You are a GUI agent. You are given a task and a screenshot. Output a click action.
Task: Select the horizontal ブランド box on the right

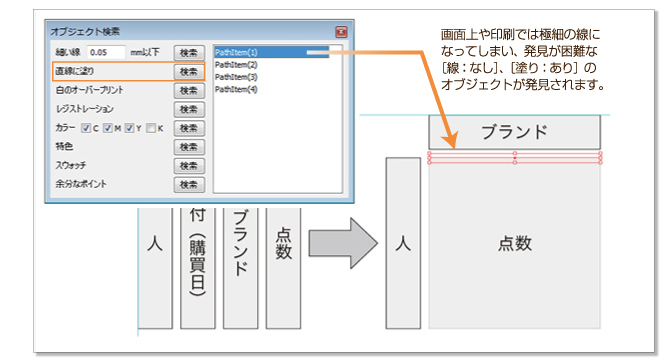coord(514,132)
